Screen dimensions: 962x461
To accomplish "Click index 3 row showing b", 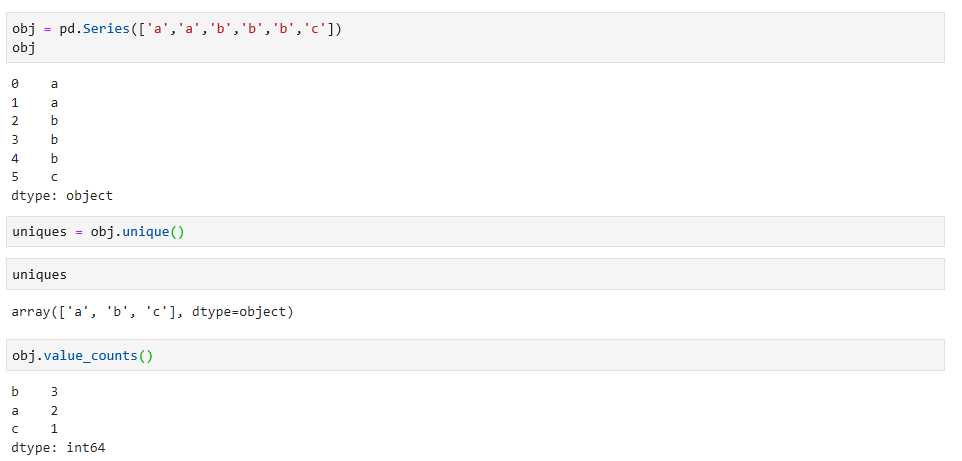I will coord(34,140).
